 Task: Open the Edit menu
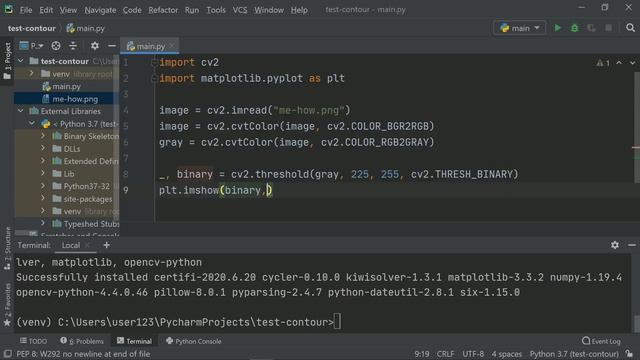pos(46,10)
